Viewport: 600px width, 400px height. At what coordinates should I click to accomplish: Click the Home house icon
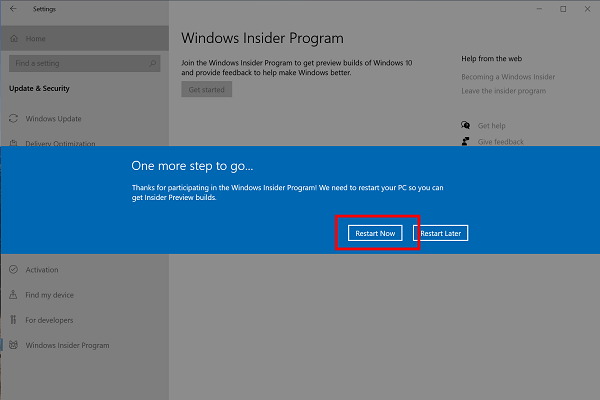tap(14, 38)
